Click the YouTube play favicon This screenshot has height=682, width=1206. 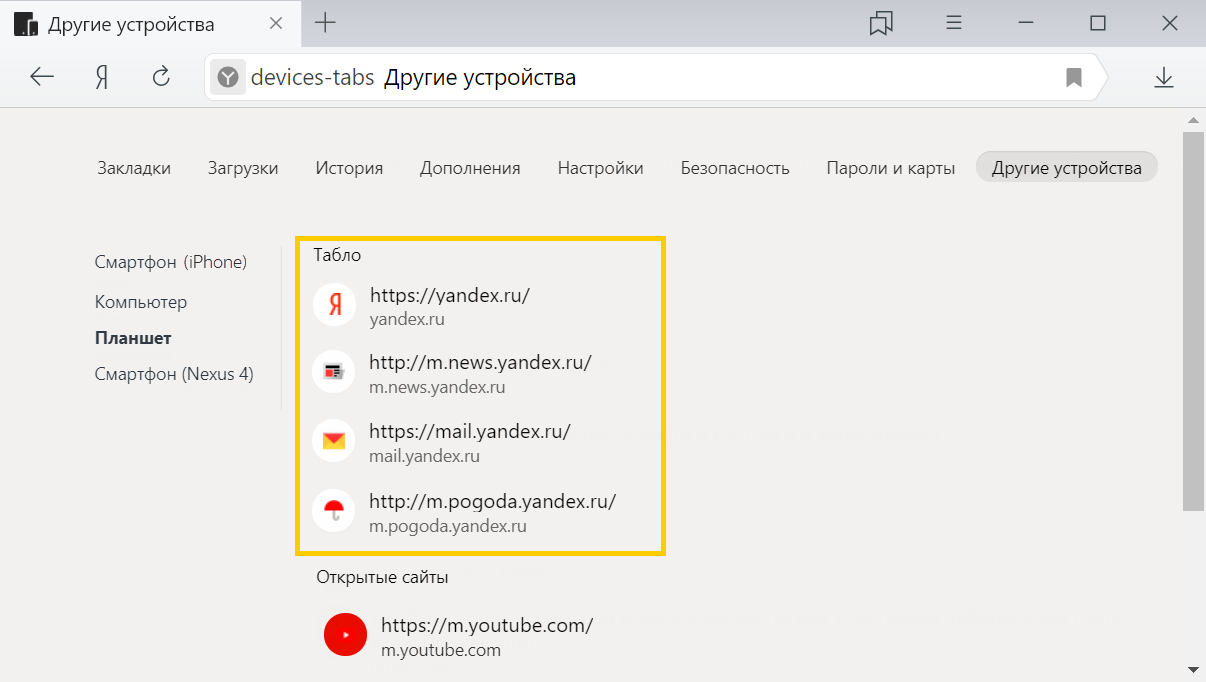[346, 634]
